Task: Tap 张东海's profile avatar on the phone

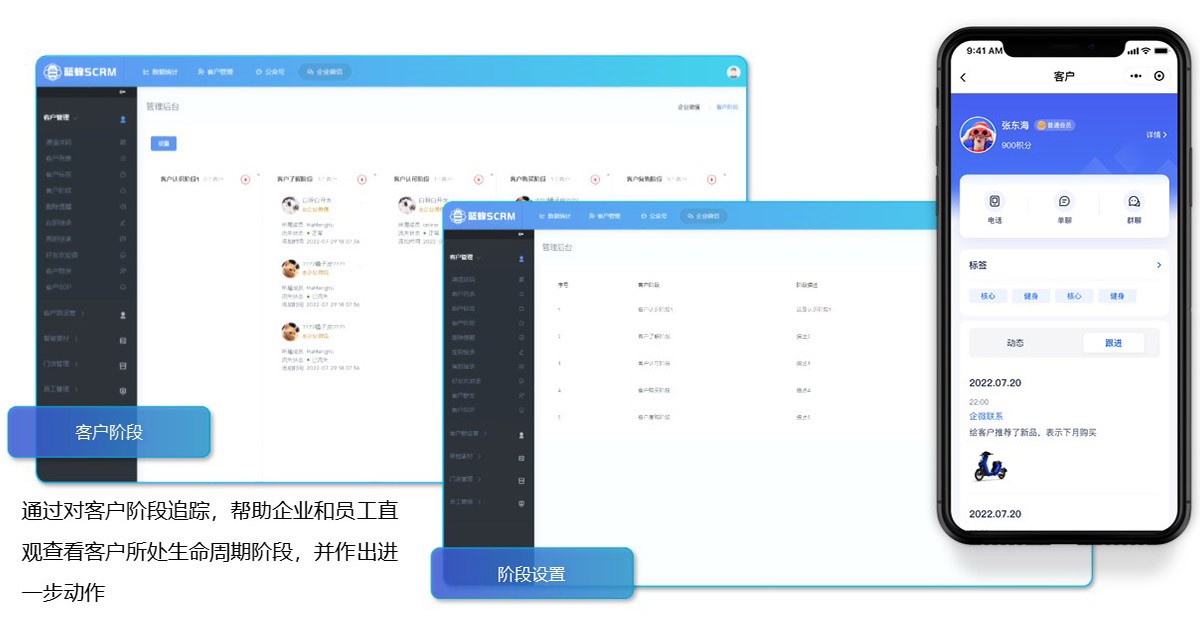Action: click(x=977, y=134)
